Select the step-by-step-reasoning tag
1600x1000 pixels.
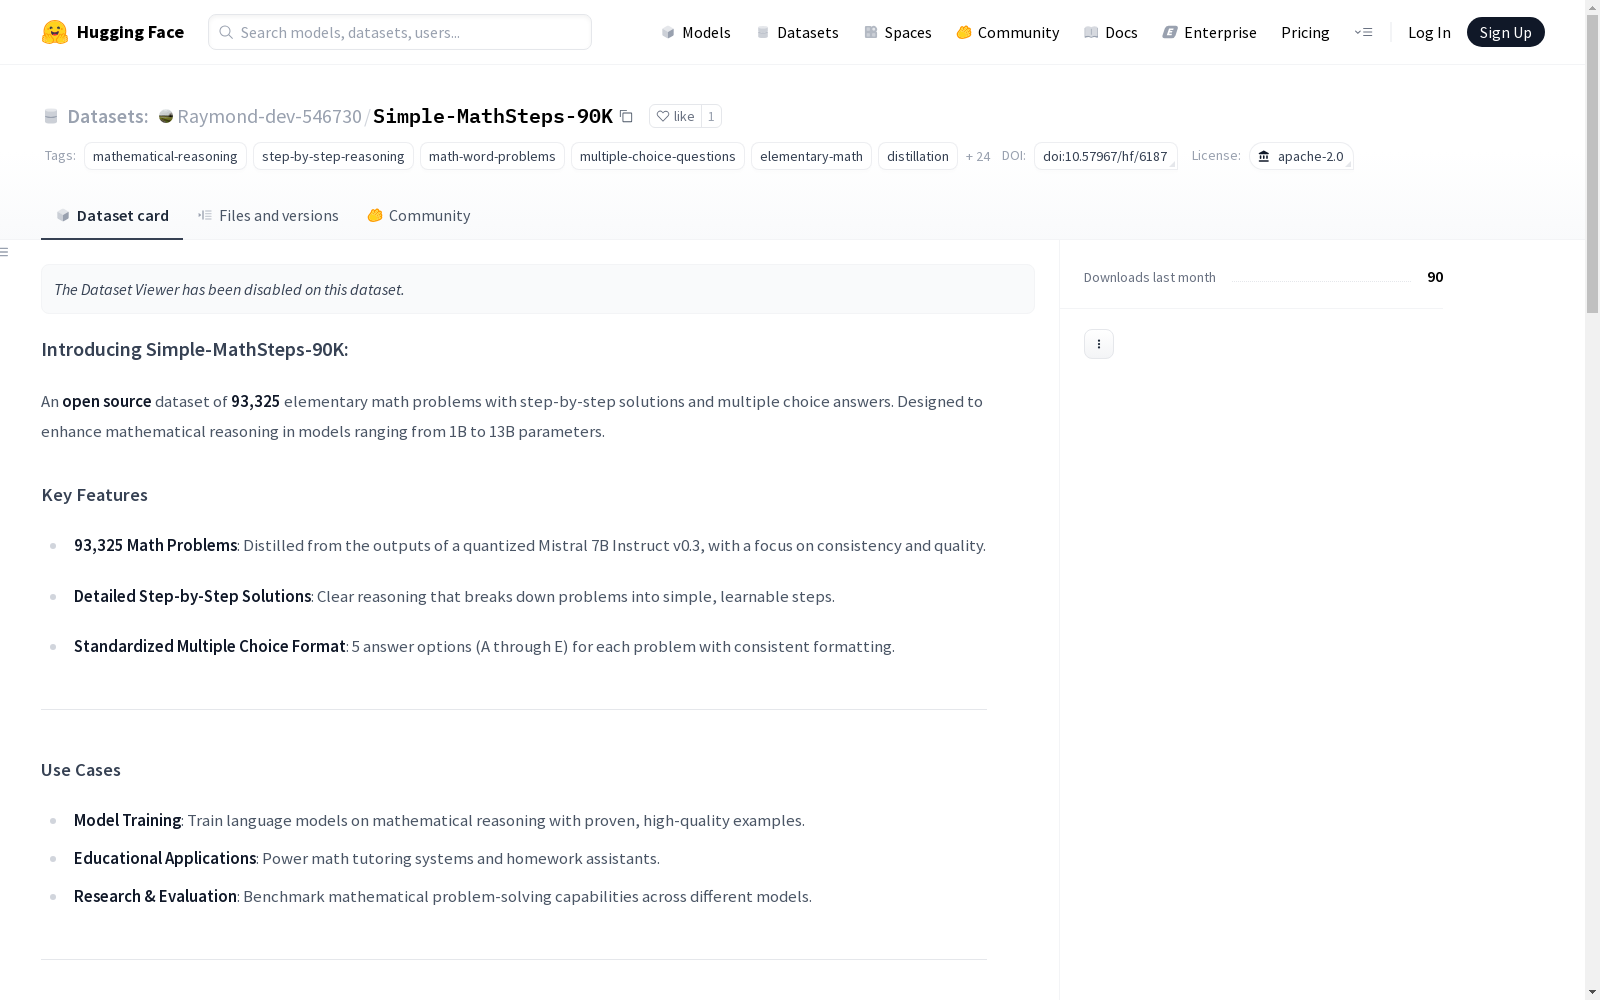333,156
